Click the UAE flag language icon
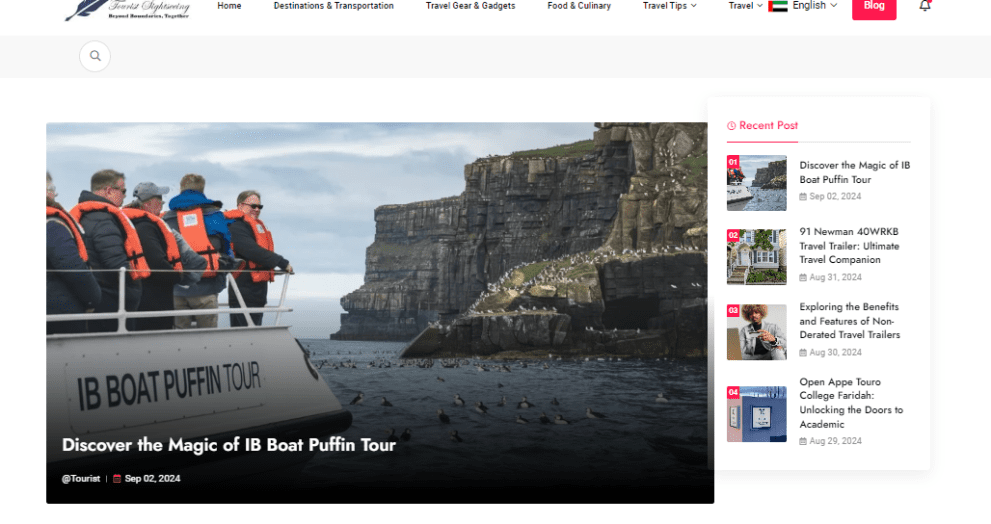The height and width of the screenshot is (524, 991). point(778,6)
